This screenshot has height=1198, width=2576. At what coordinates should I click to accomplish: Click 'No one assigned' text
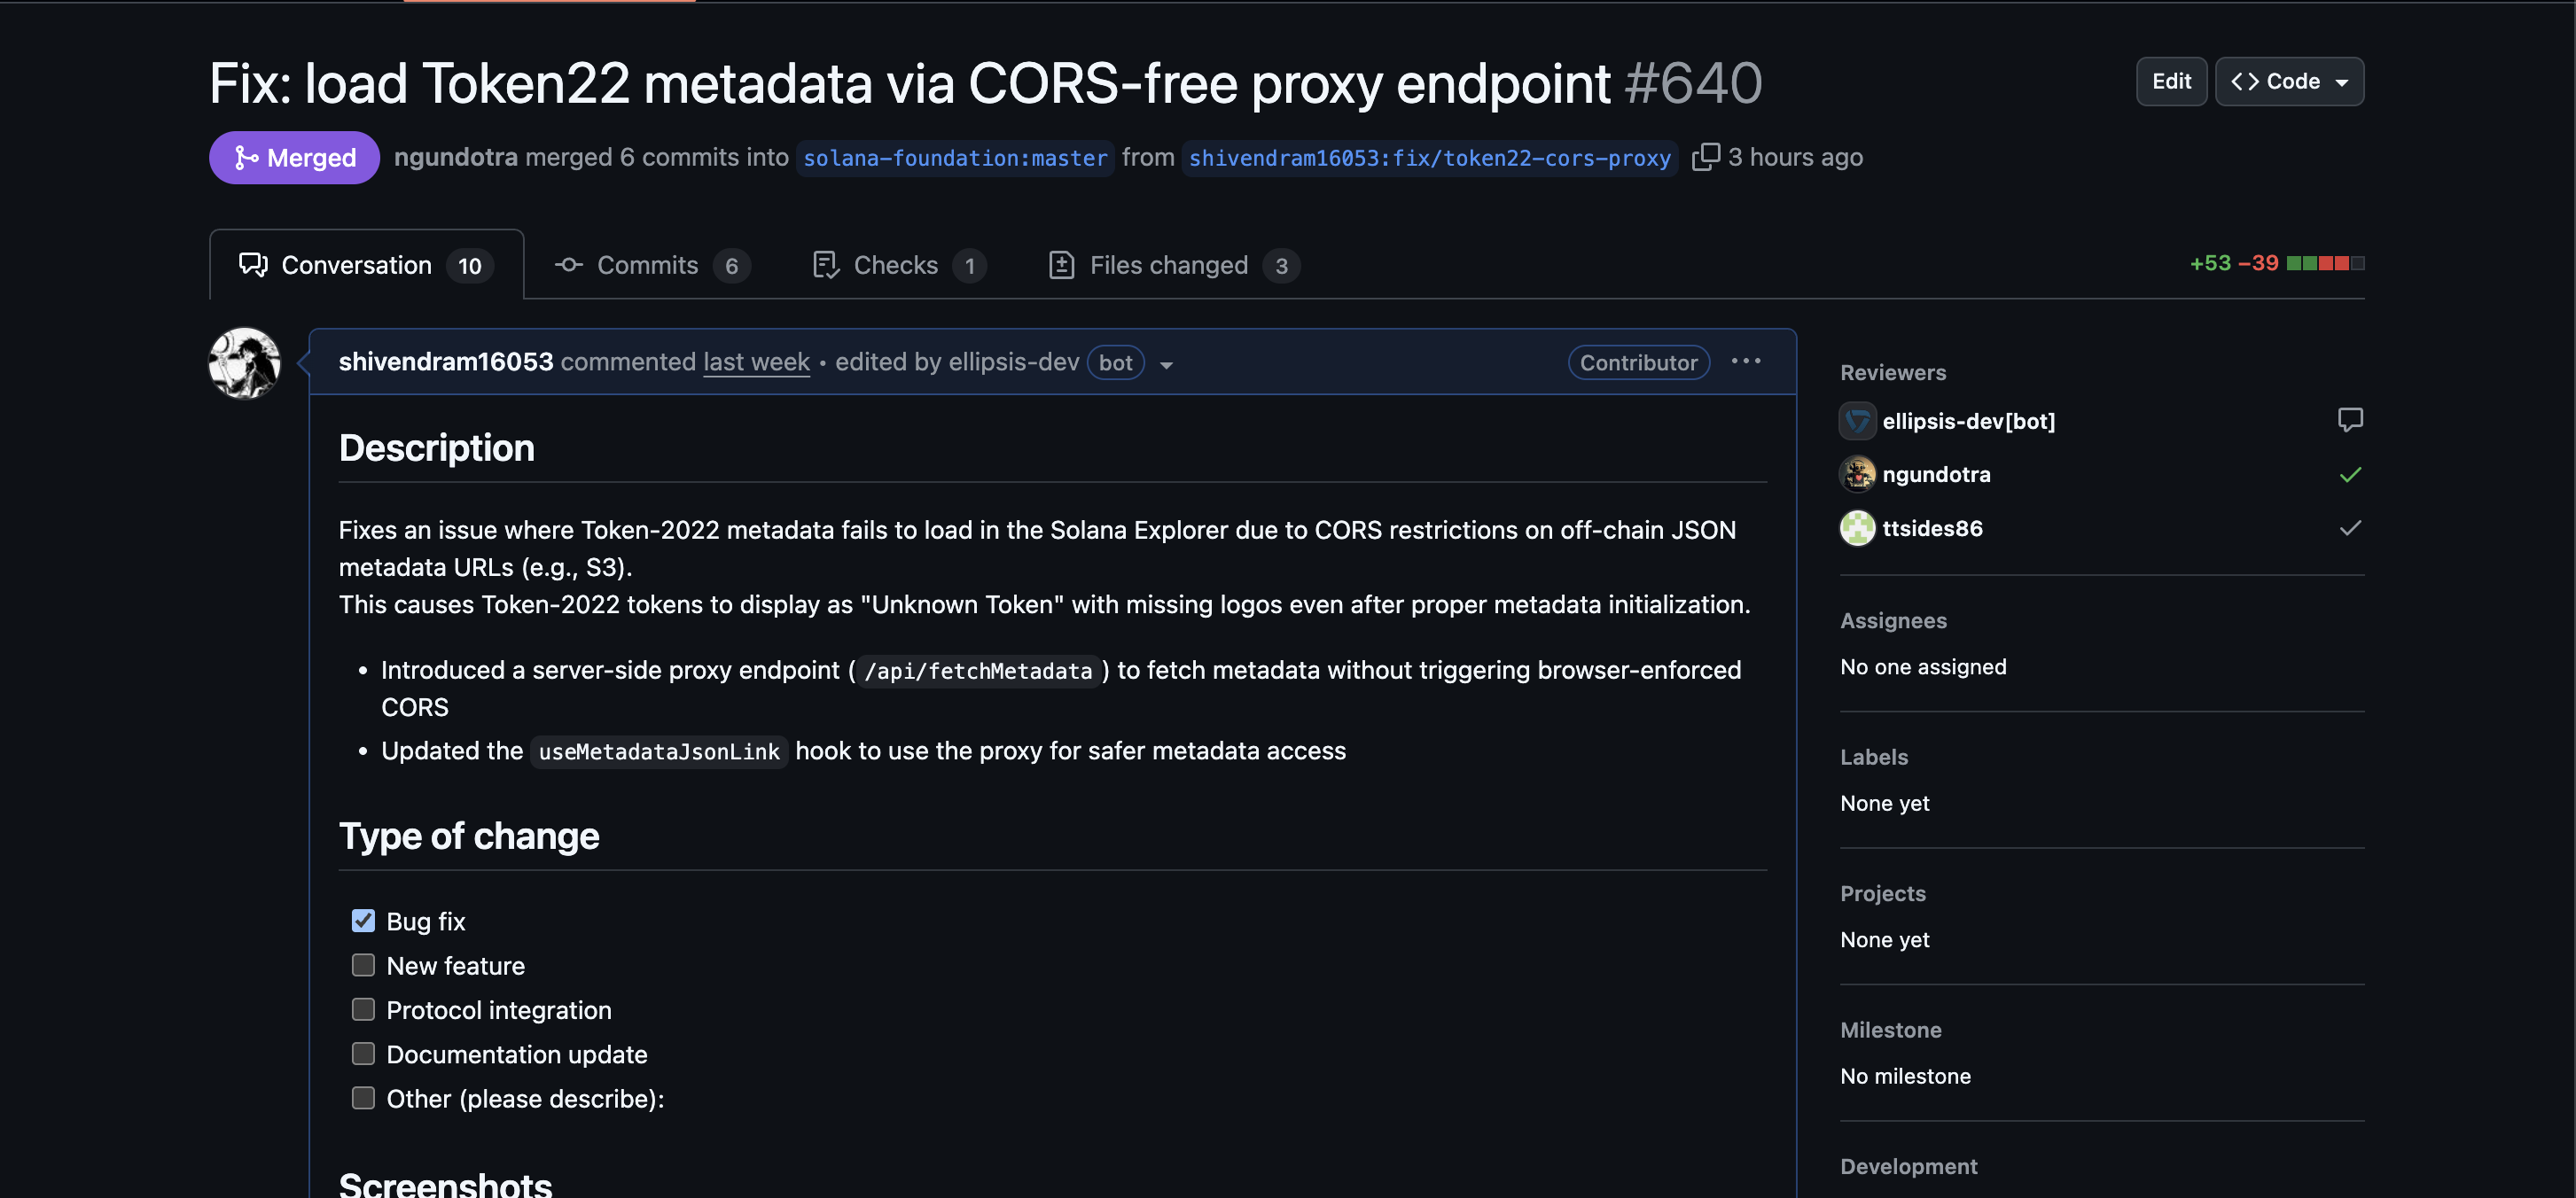(1923, 667)
